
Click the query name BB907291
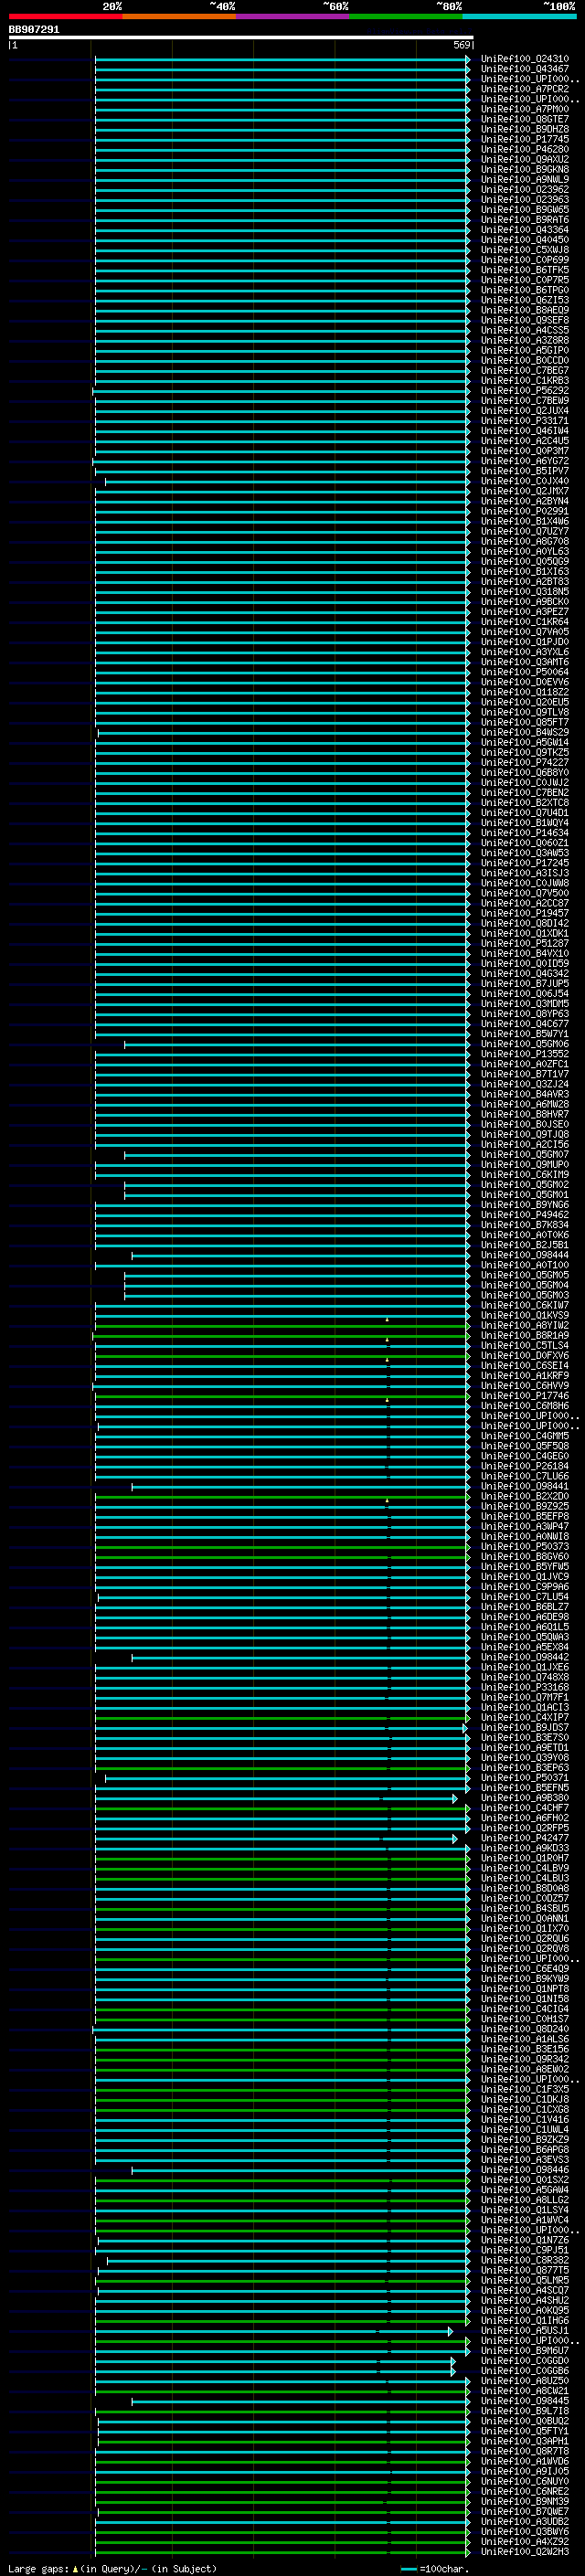point(34,29)
